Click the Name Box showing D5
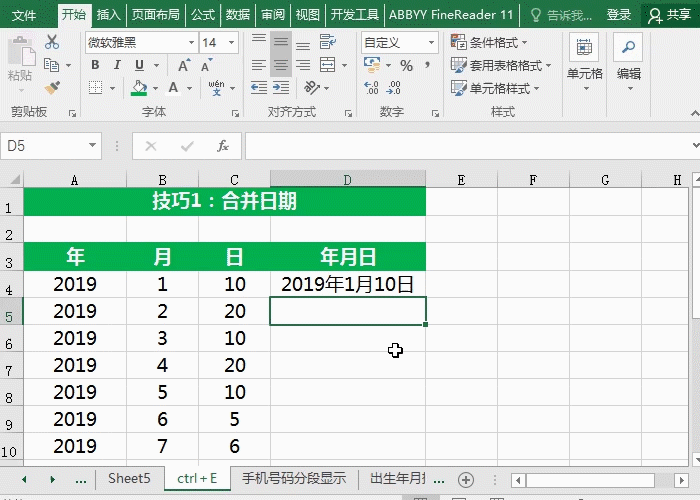Image resolution: width=700 pixels, height=500 pixels. [x=50, y=146]
